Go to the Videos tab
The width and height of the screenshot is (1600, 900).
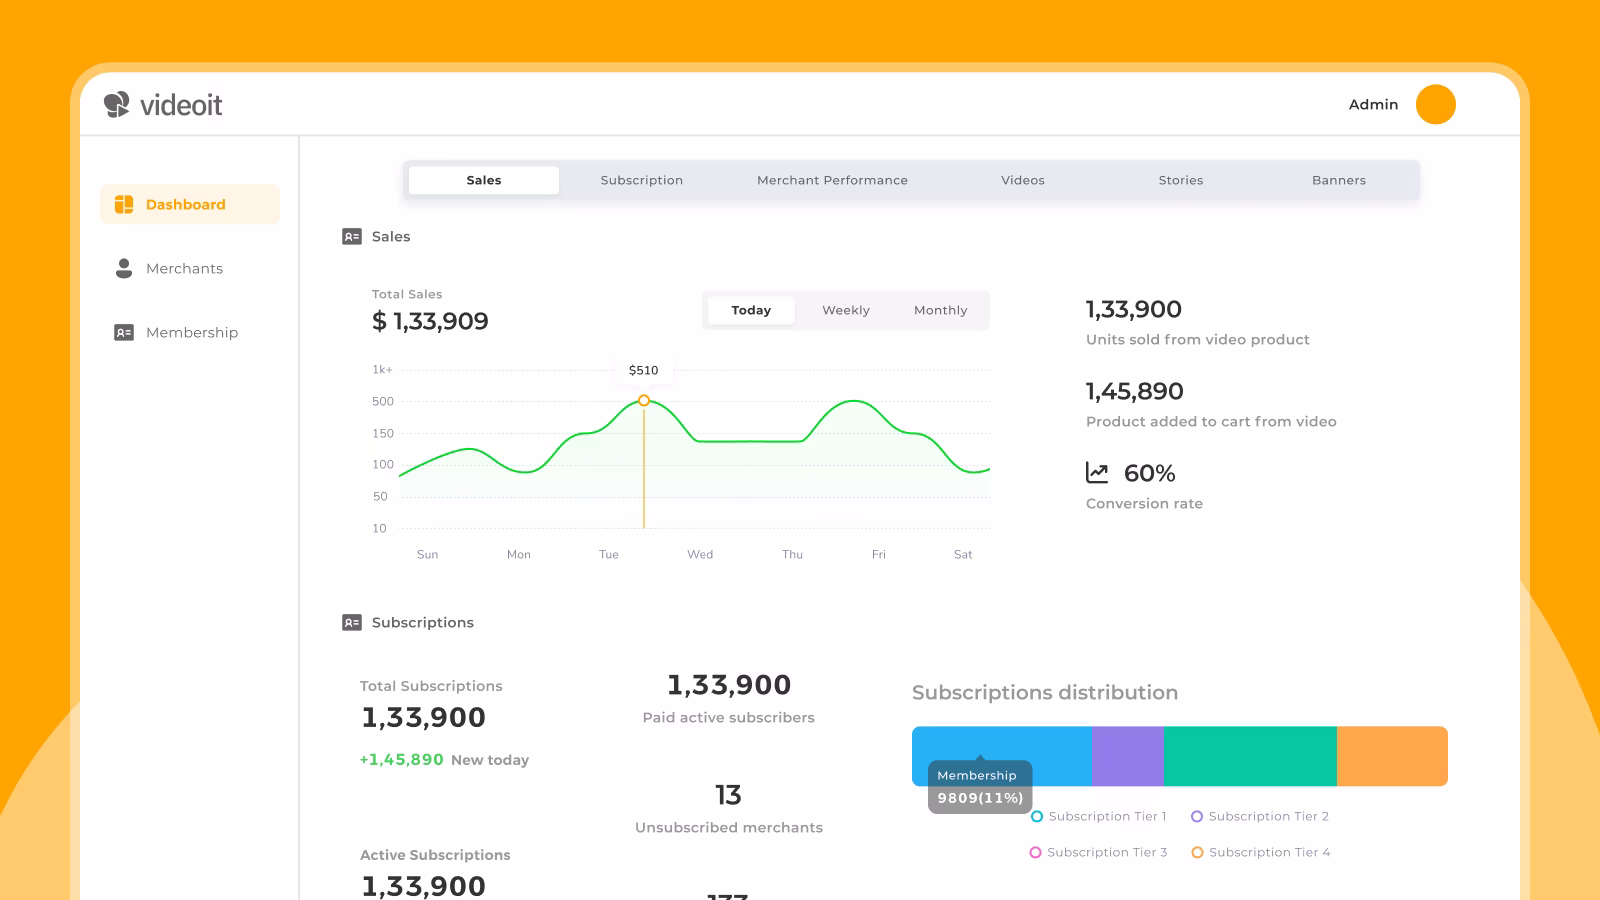(1023, 180)
